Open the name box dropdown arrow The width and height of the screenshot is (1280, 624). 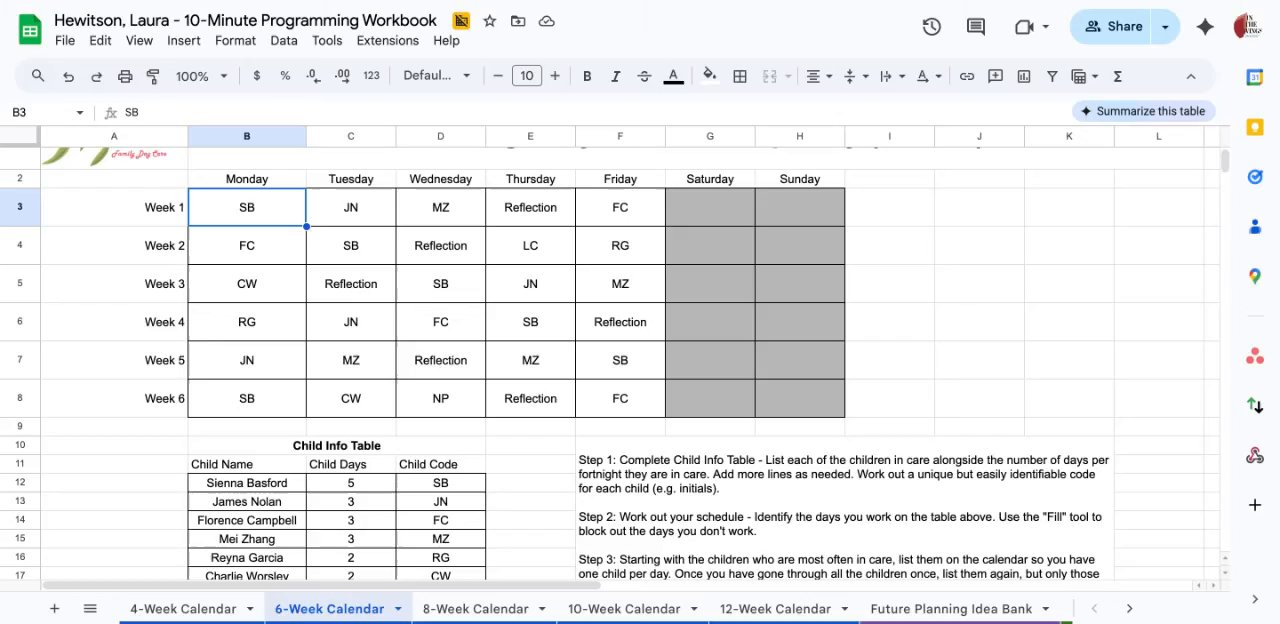80,113
